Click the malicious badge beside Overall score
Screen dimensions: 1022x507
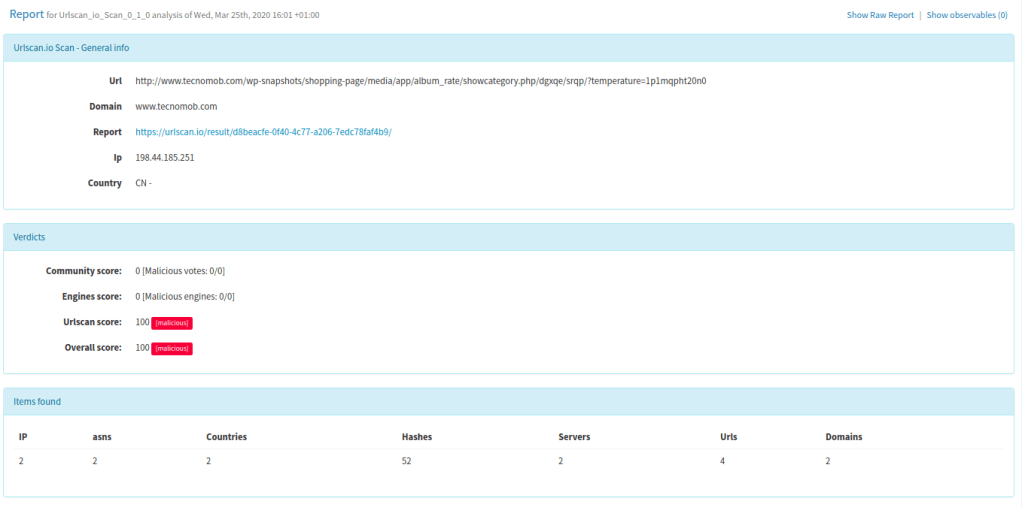click(x=171, y=348)
